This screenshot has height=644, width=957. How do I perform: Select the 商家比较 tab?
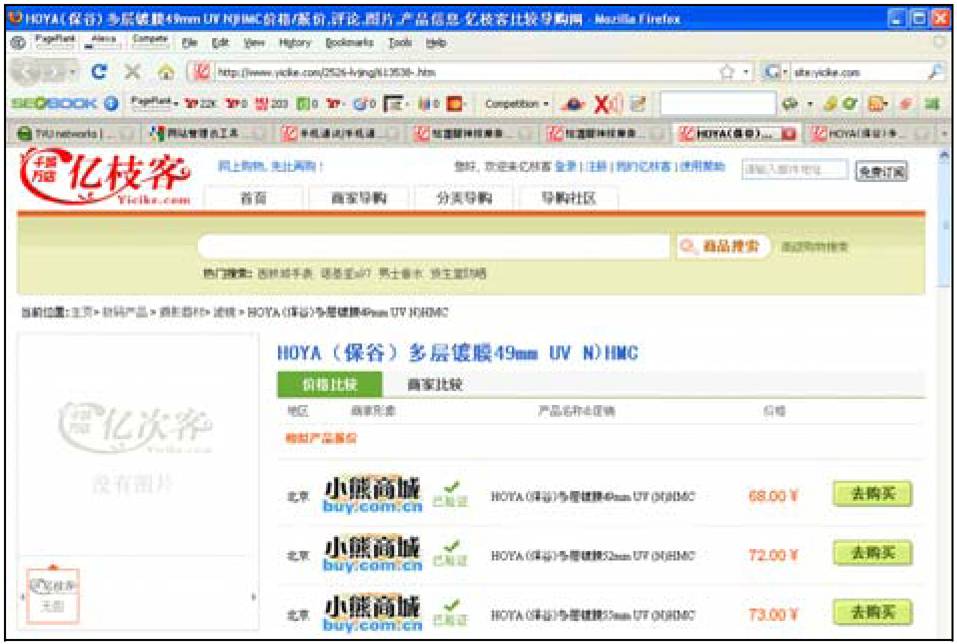435,385
